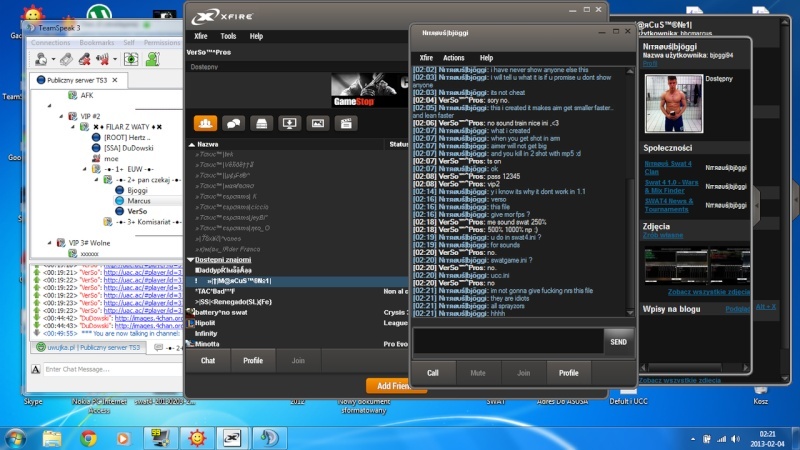Click TeamSpeak green contacts icon
800x450 pixels.
coord(153,59)
